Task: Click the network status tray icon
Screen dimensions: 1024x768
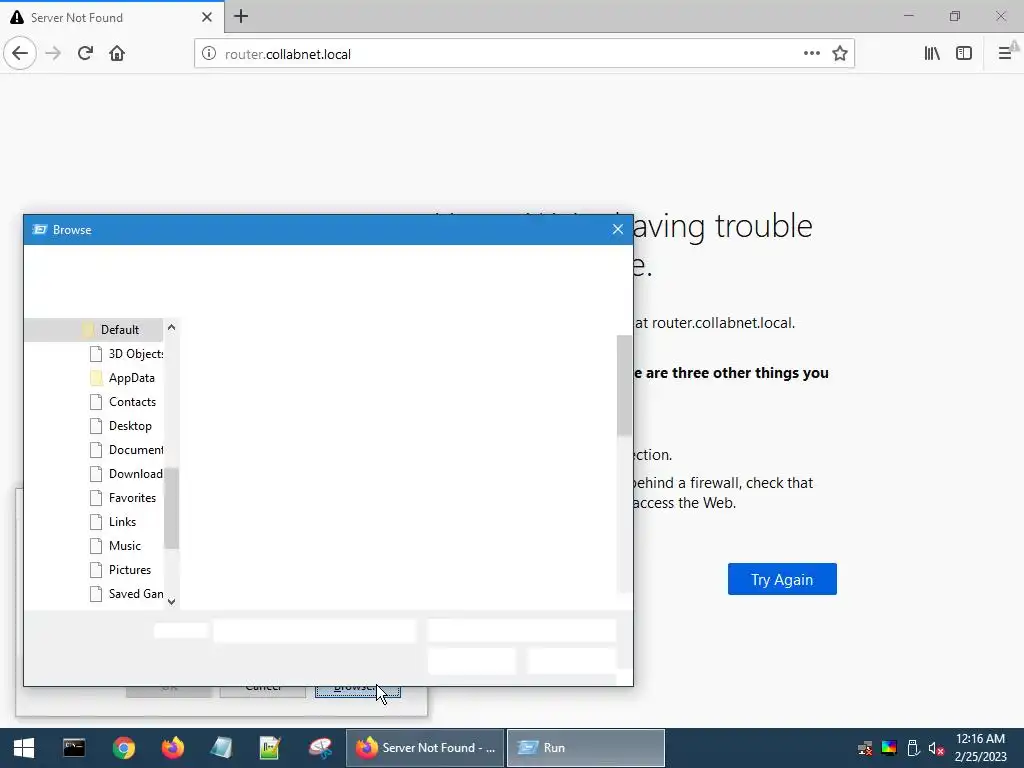Action: 865,748
